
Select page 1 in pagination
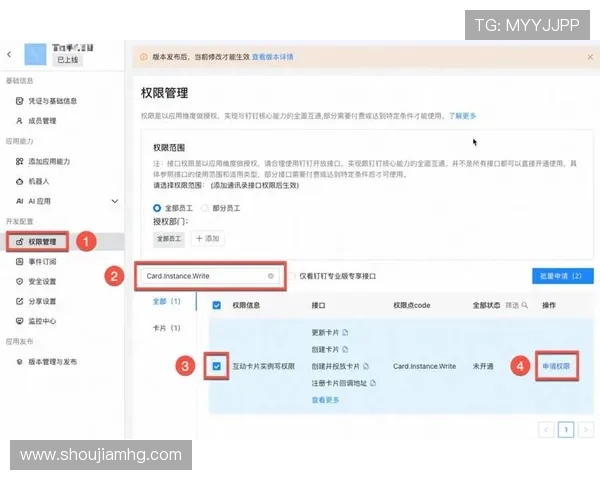[x=566, y=429]
